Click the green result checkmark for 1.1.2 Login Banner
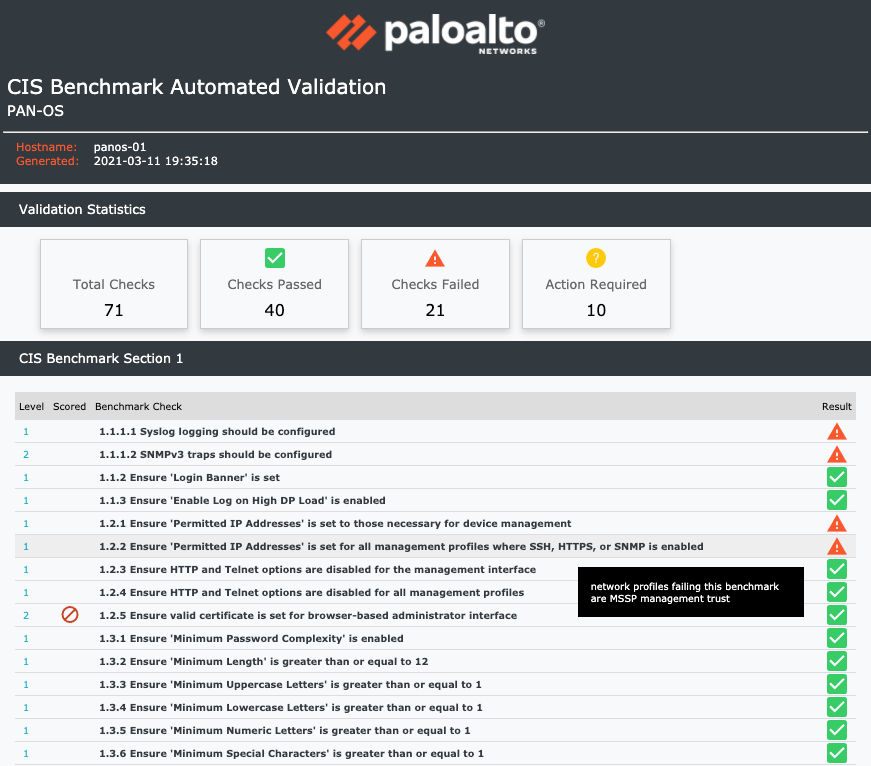The width and height of the screenshot is (871, 766). 836,477
